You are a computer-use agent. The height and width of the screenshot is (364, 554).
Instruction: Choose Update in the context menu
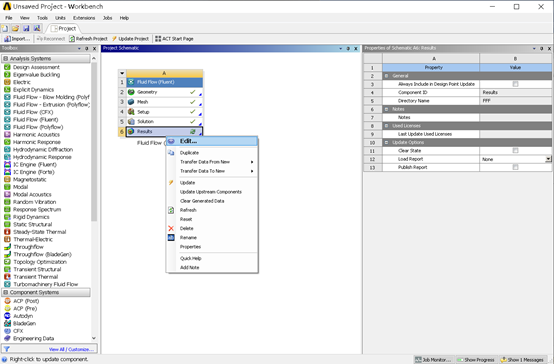(x=212, y=183)
